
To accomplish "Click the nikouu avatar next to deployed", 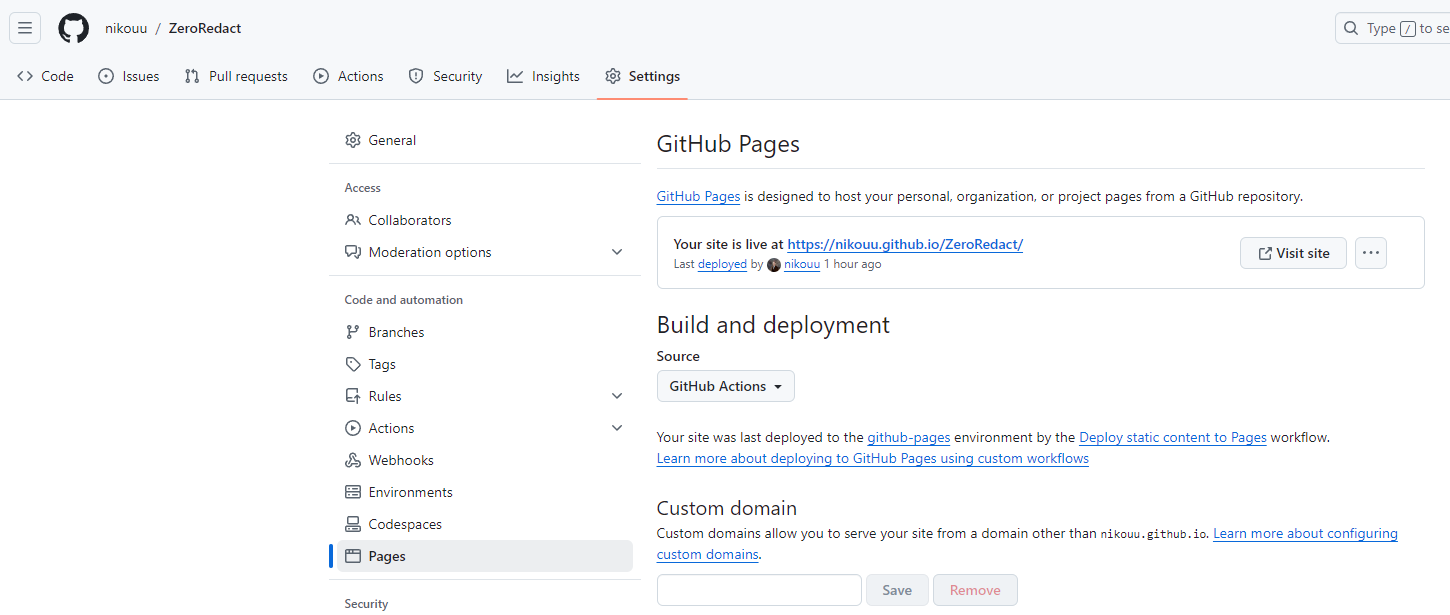I will click(774, 265).
